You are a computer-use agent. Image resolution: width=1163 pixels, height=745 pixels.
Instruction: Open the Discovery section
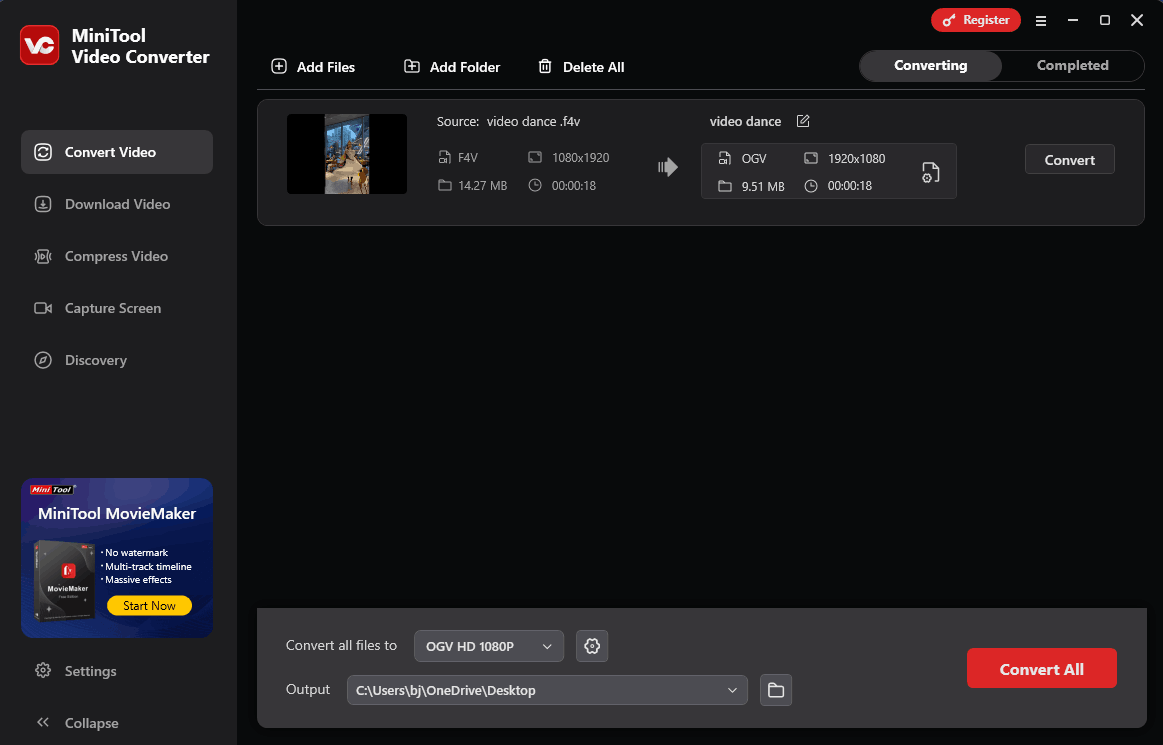[116, 360]
